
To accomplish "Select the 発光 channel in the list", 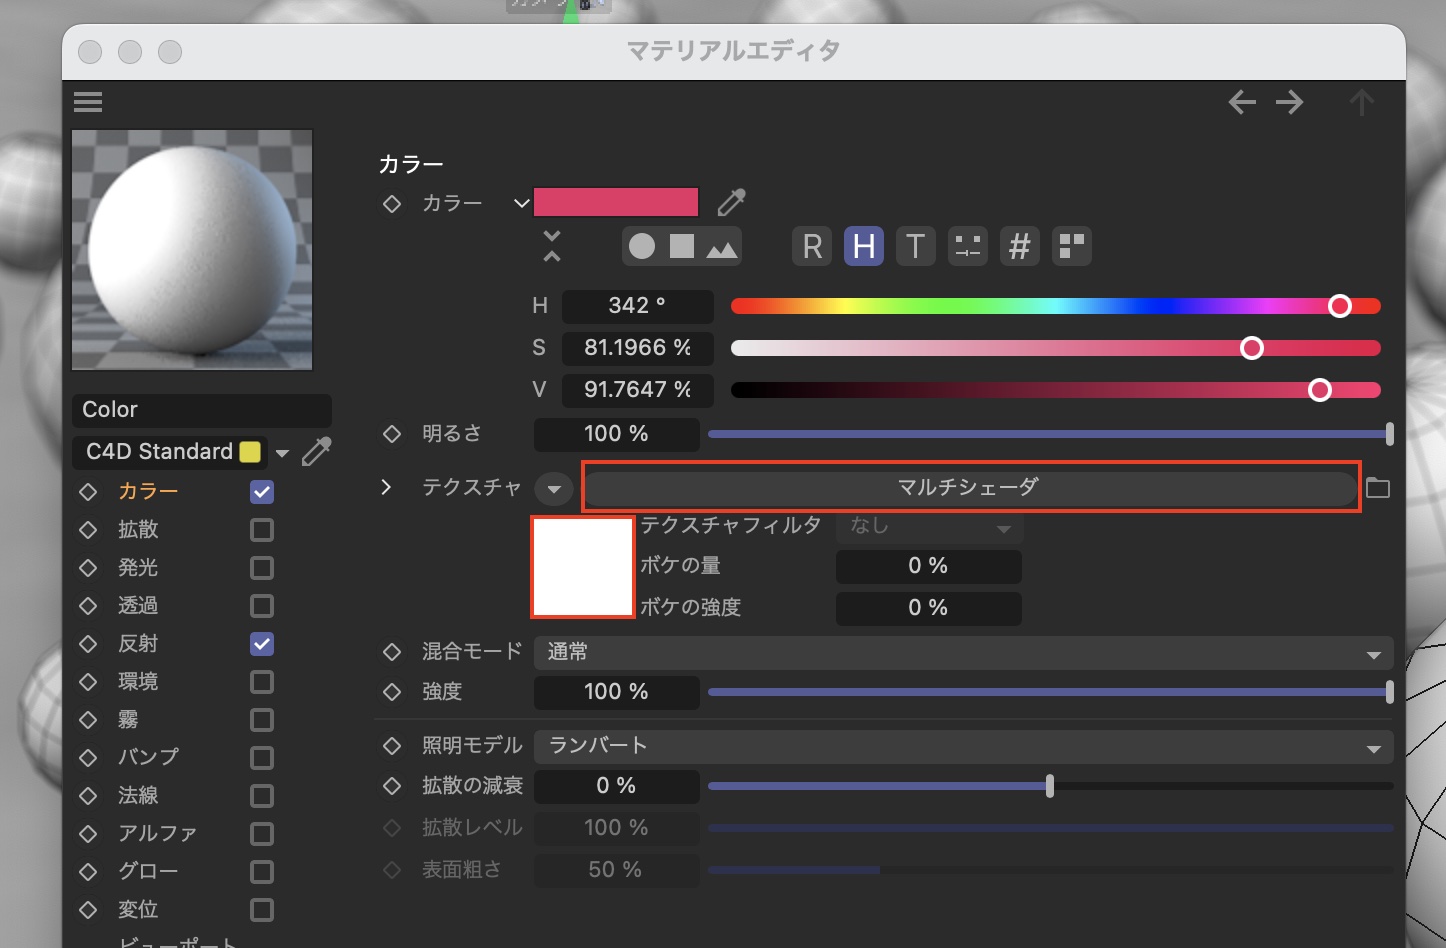I will tap(138, 568).
